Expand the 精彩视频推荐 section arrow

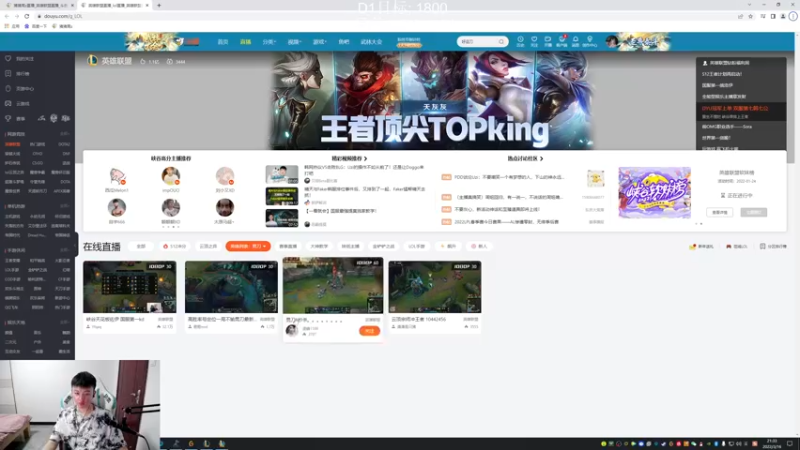pos(365,159)
